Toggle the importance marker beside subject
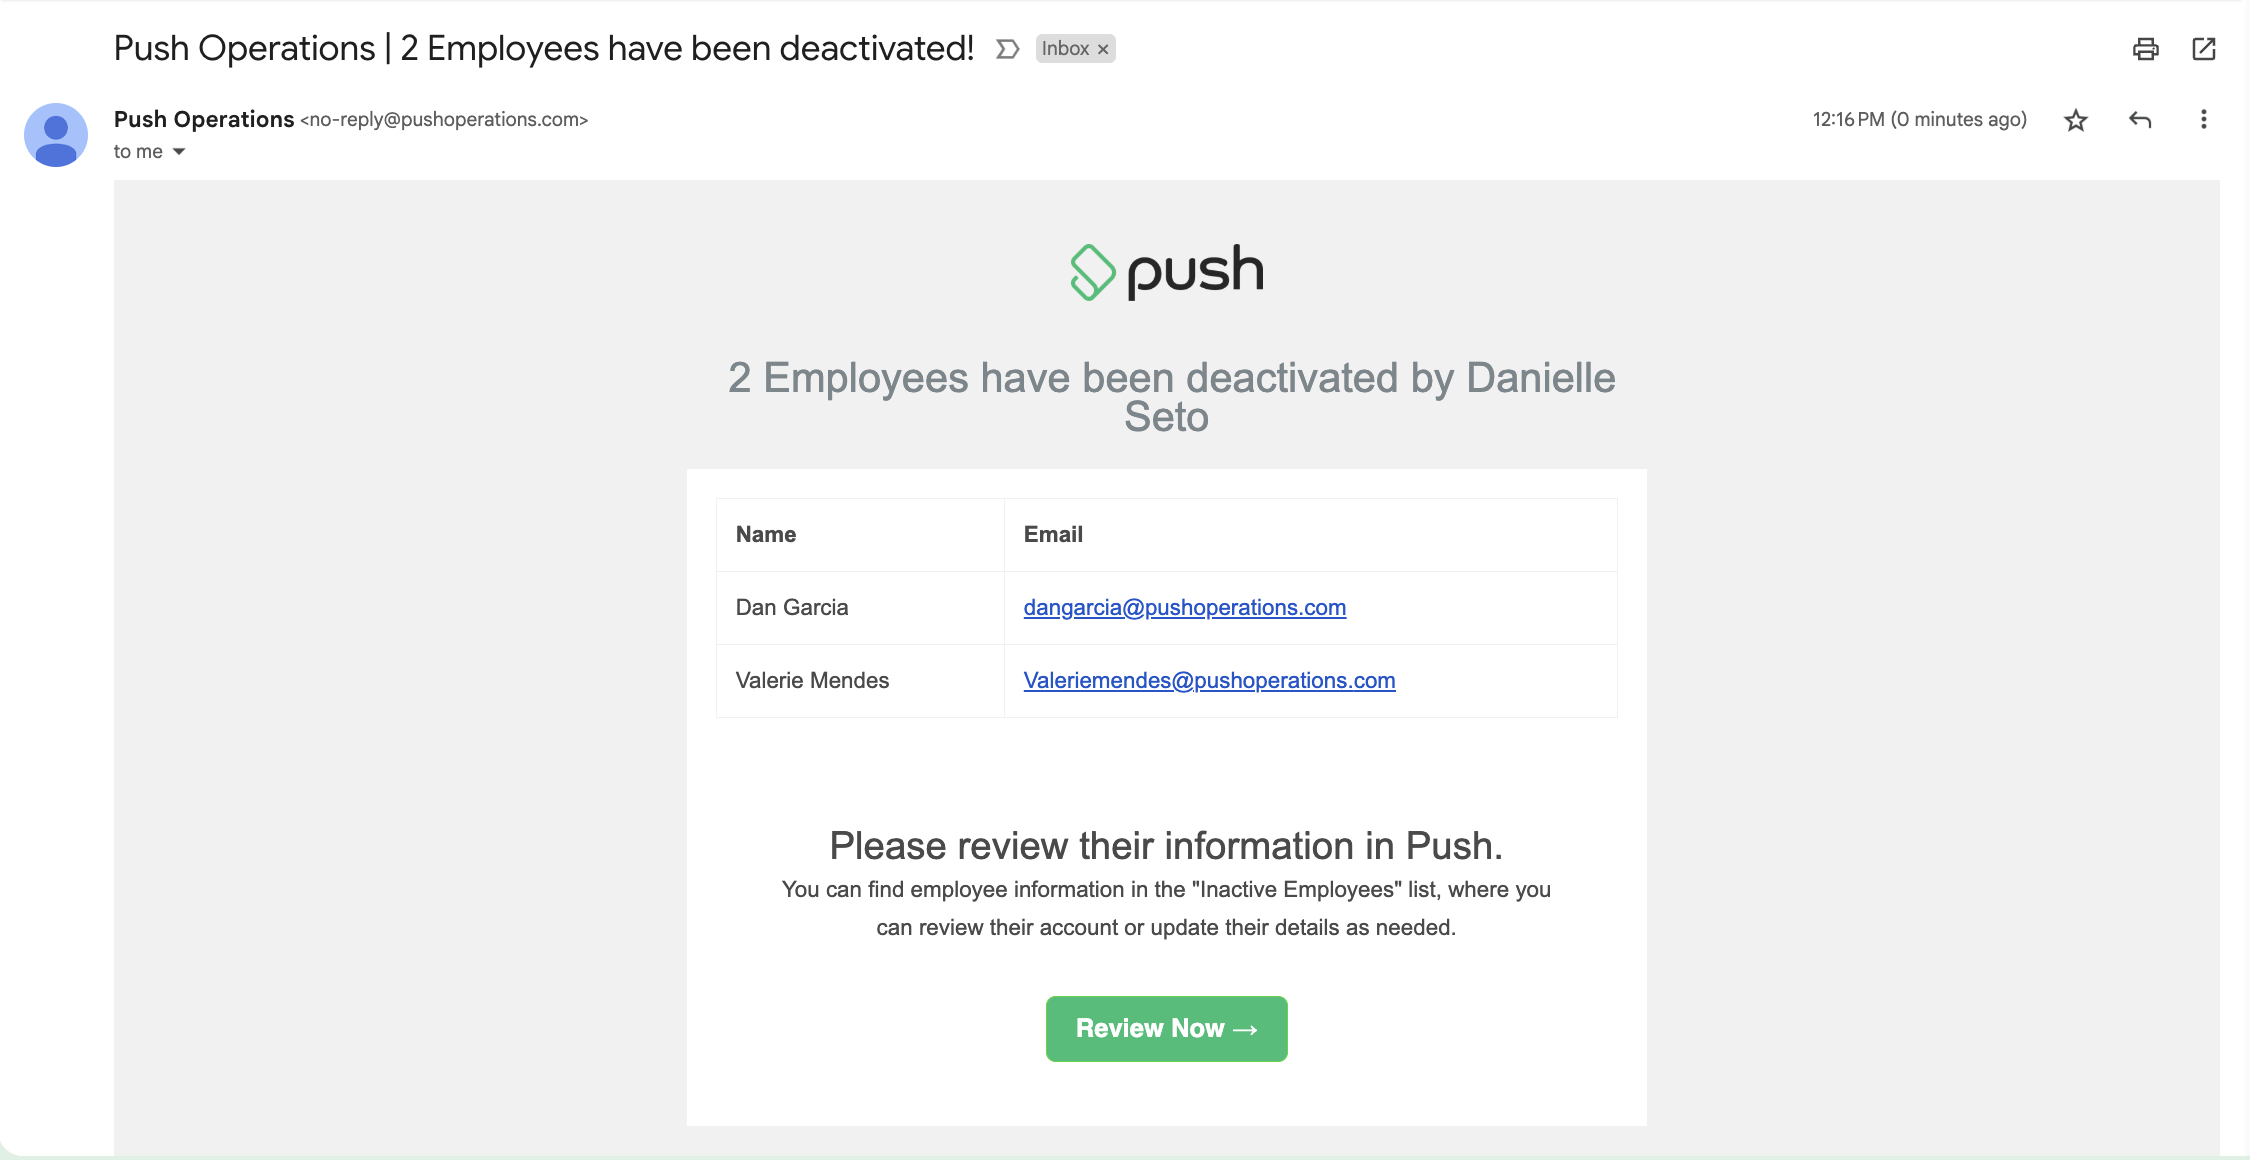 click(x=1007, y=49)
